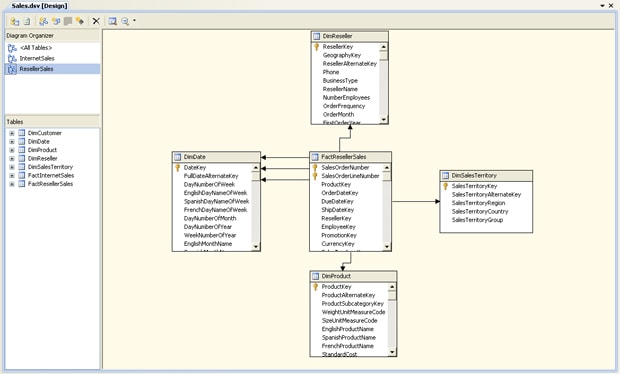Select DimCustomer label in Tables pane
The height and width of the screenshot is (374, 620).
pos(45,133)
